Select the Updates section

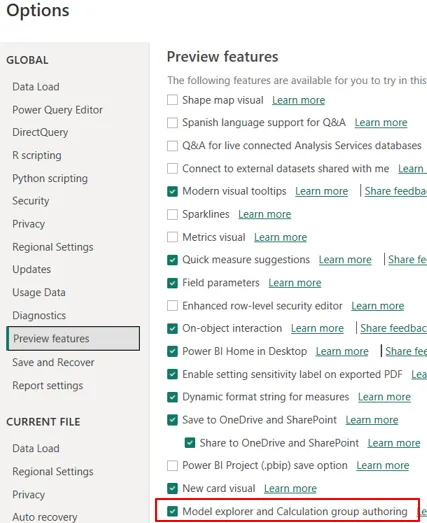32,270
